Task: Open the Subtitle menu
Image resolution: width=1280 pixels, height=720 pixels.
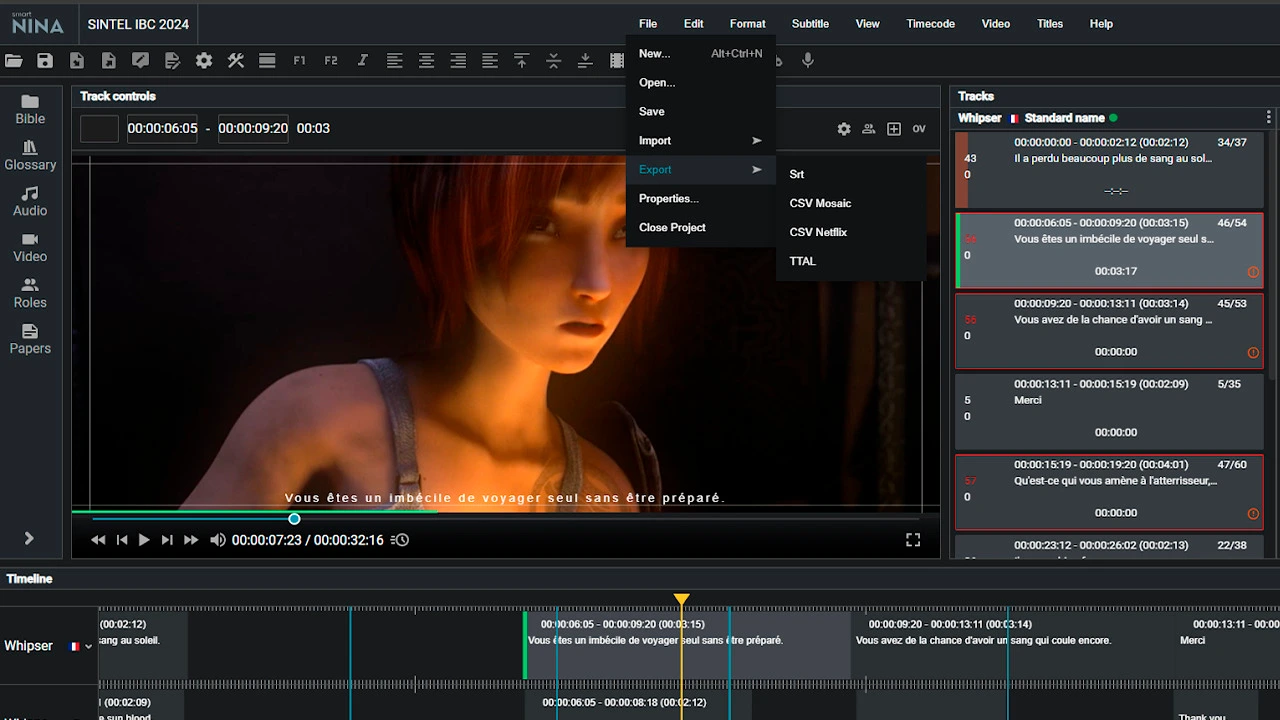Action: [810, 24]
